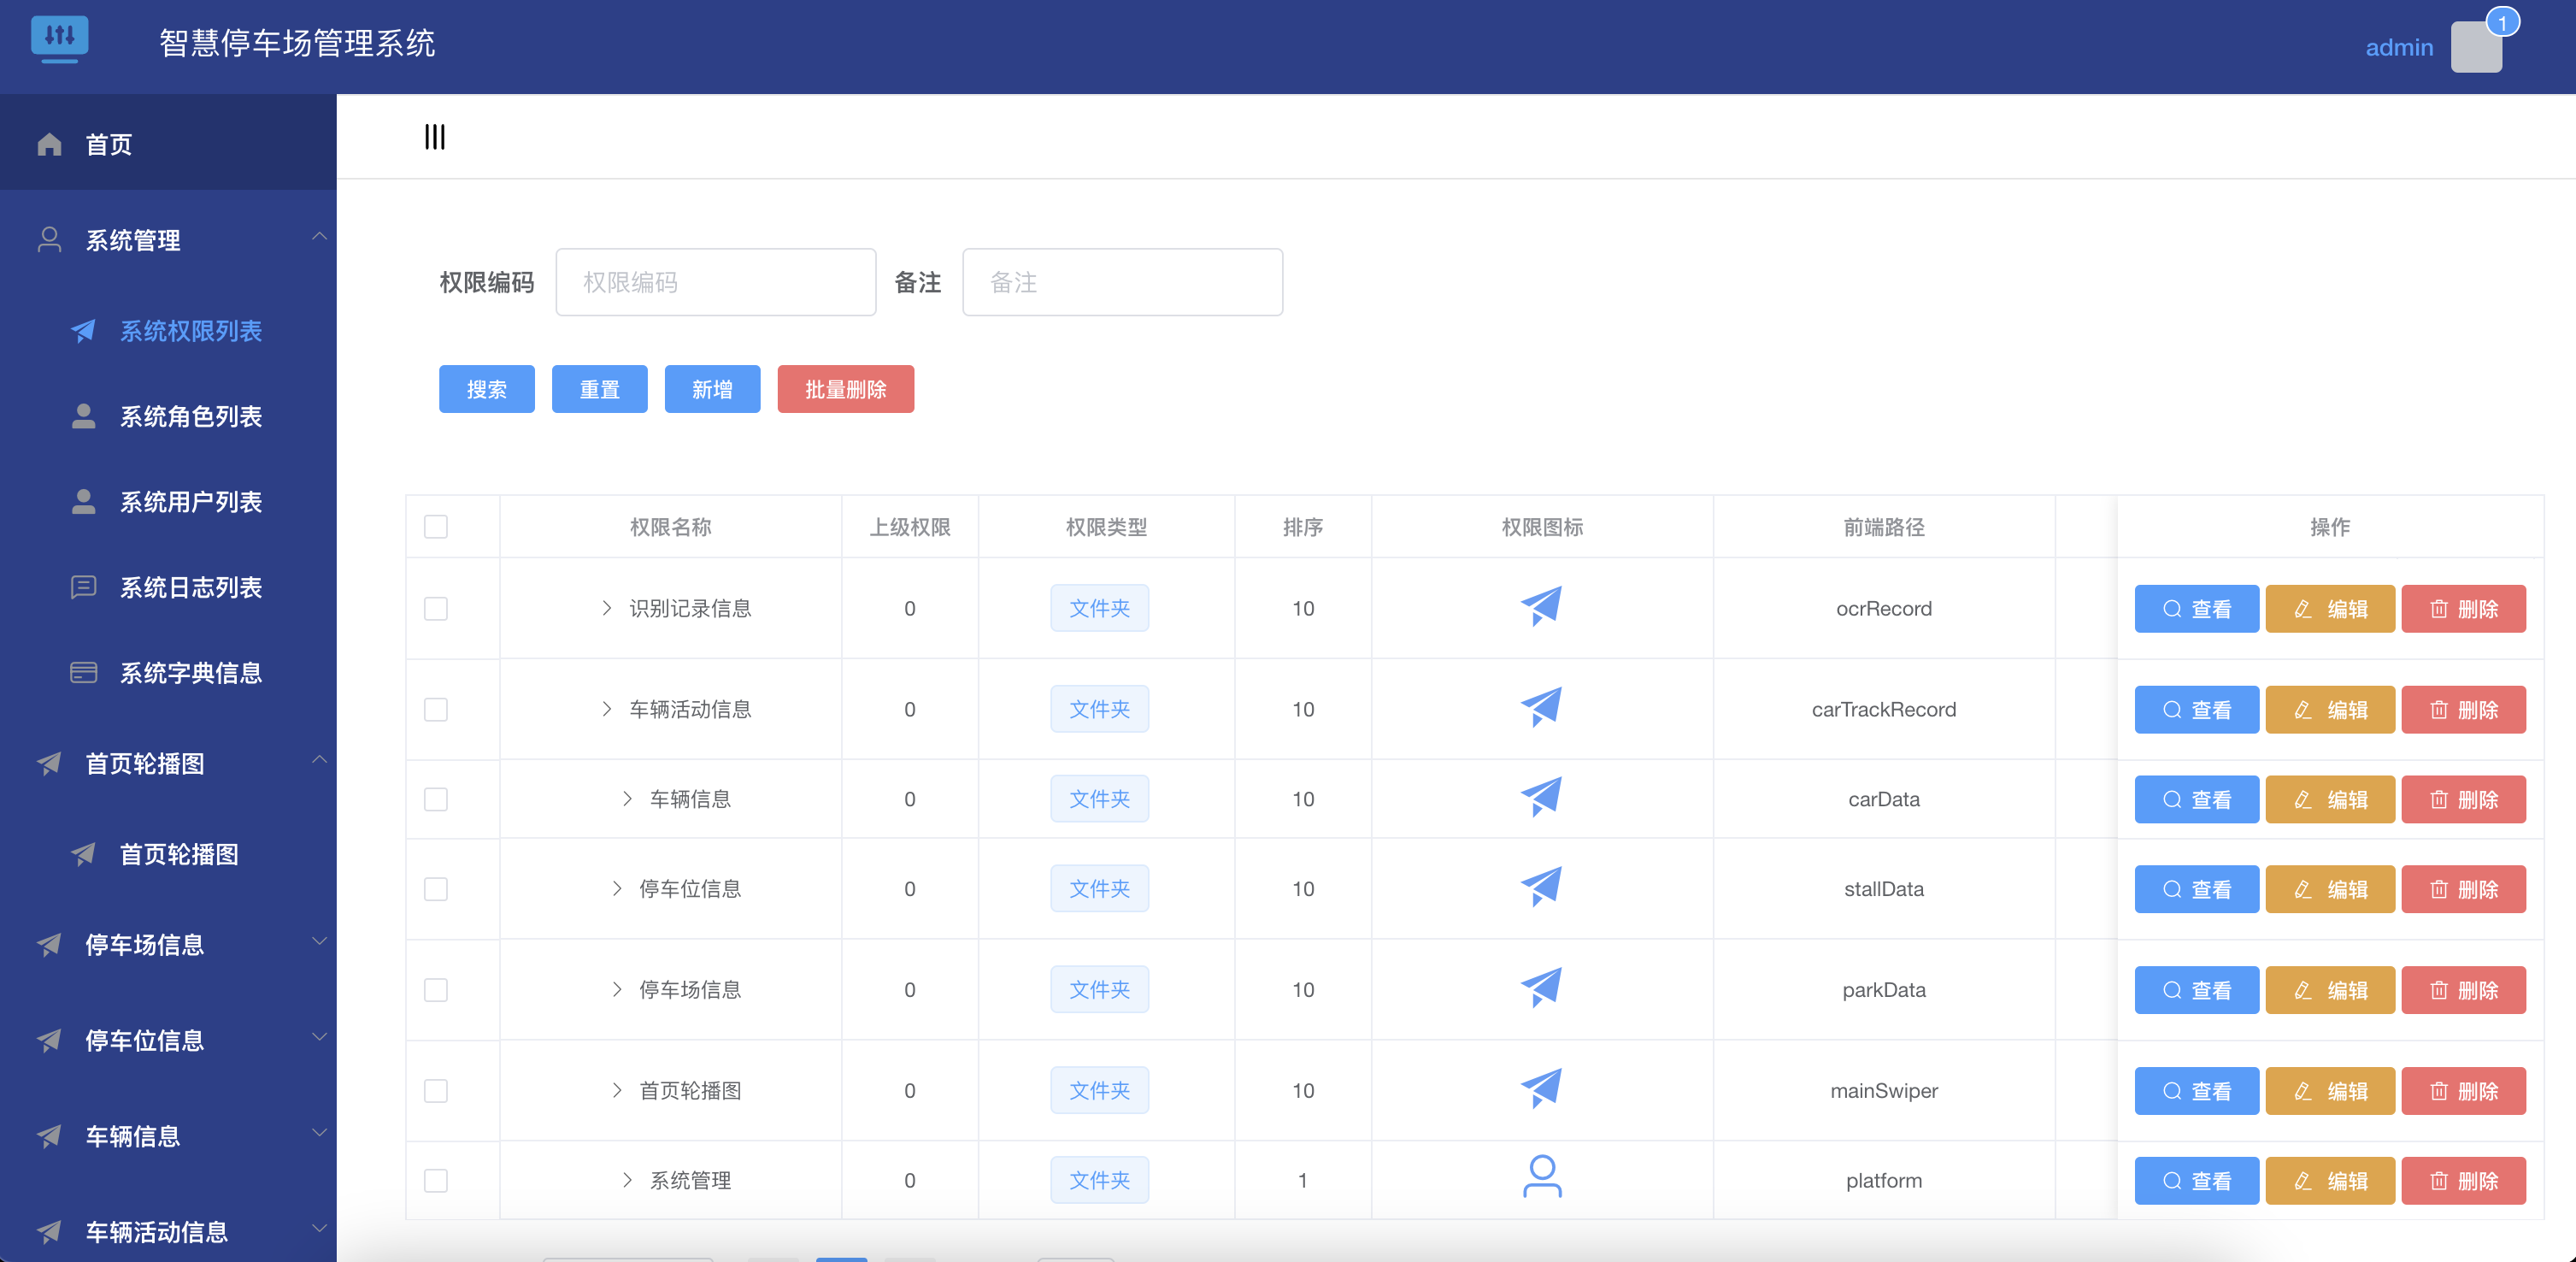
Task: Click the 系统字典信息 card icon
Action: click(x=84, y=672)
